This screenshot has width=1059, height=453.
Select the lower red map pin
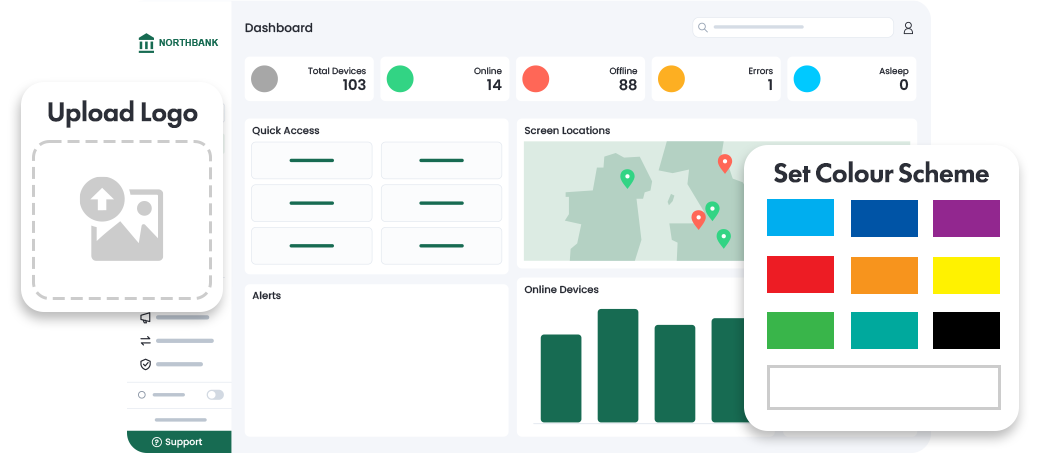tap(698, 219)
